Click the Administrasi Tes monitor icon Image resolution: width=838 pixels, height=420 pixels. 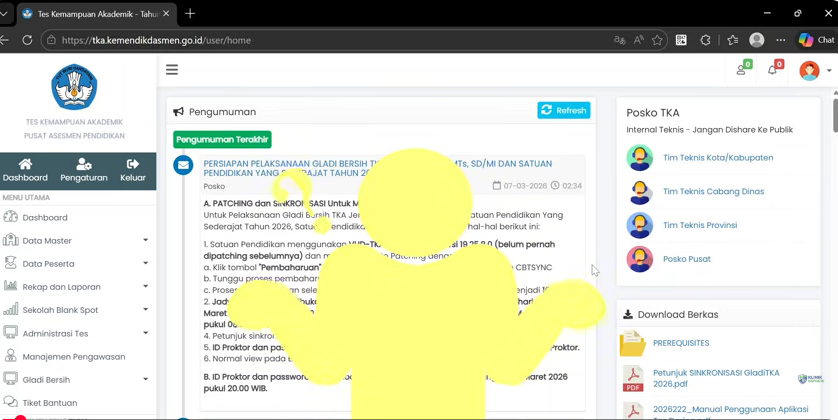11,332
